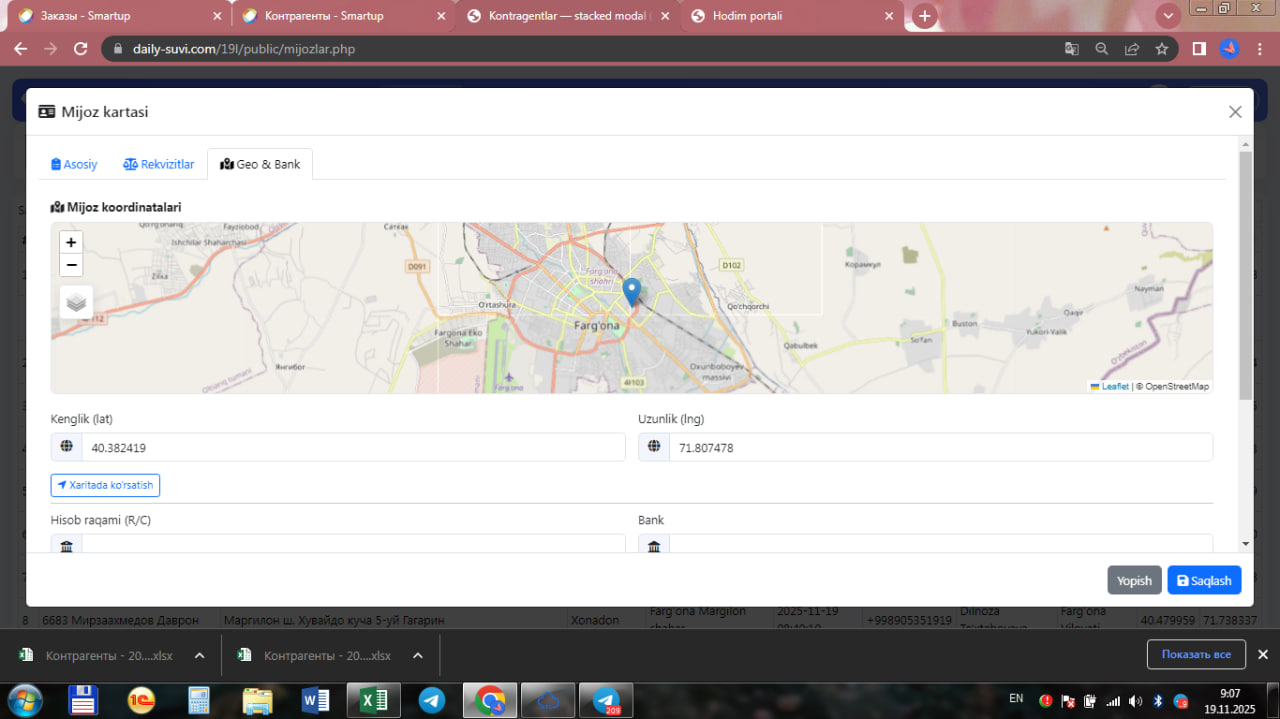Zoom in on the map
Screen dimensions: 1280x719
pos(71,242)
